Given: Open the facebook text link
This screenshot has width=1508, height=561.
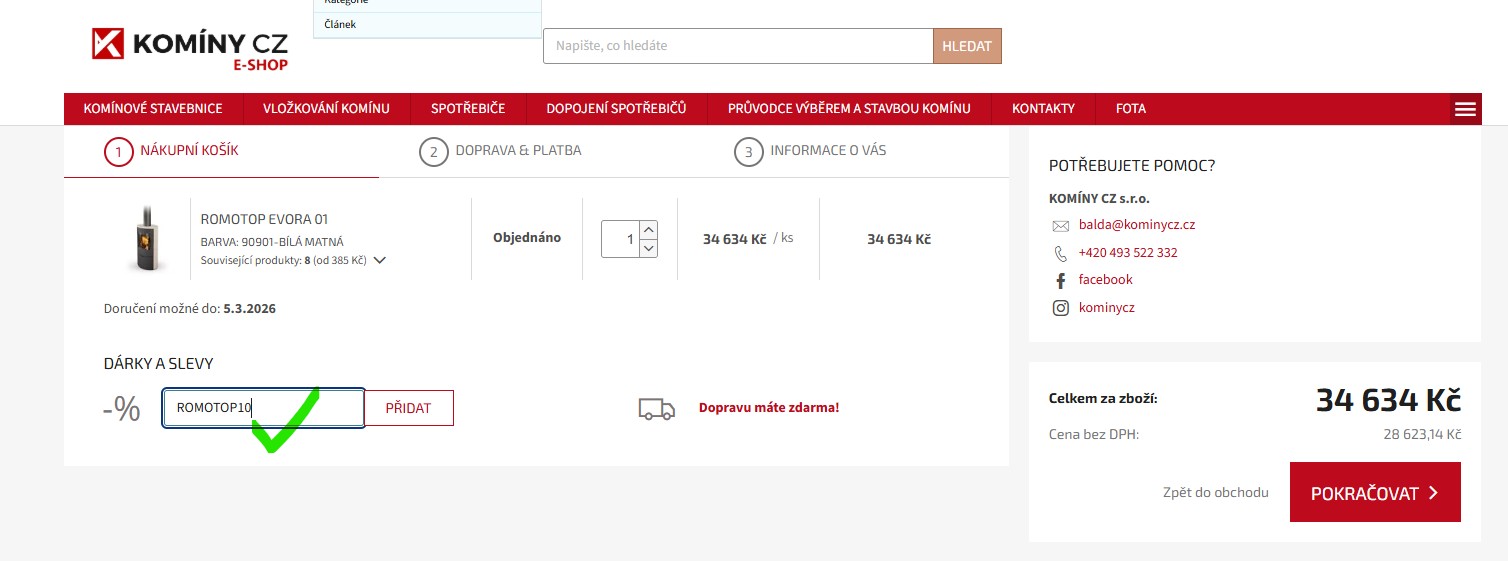Looking at the screenshot, I should (1106, 280).
